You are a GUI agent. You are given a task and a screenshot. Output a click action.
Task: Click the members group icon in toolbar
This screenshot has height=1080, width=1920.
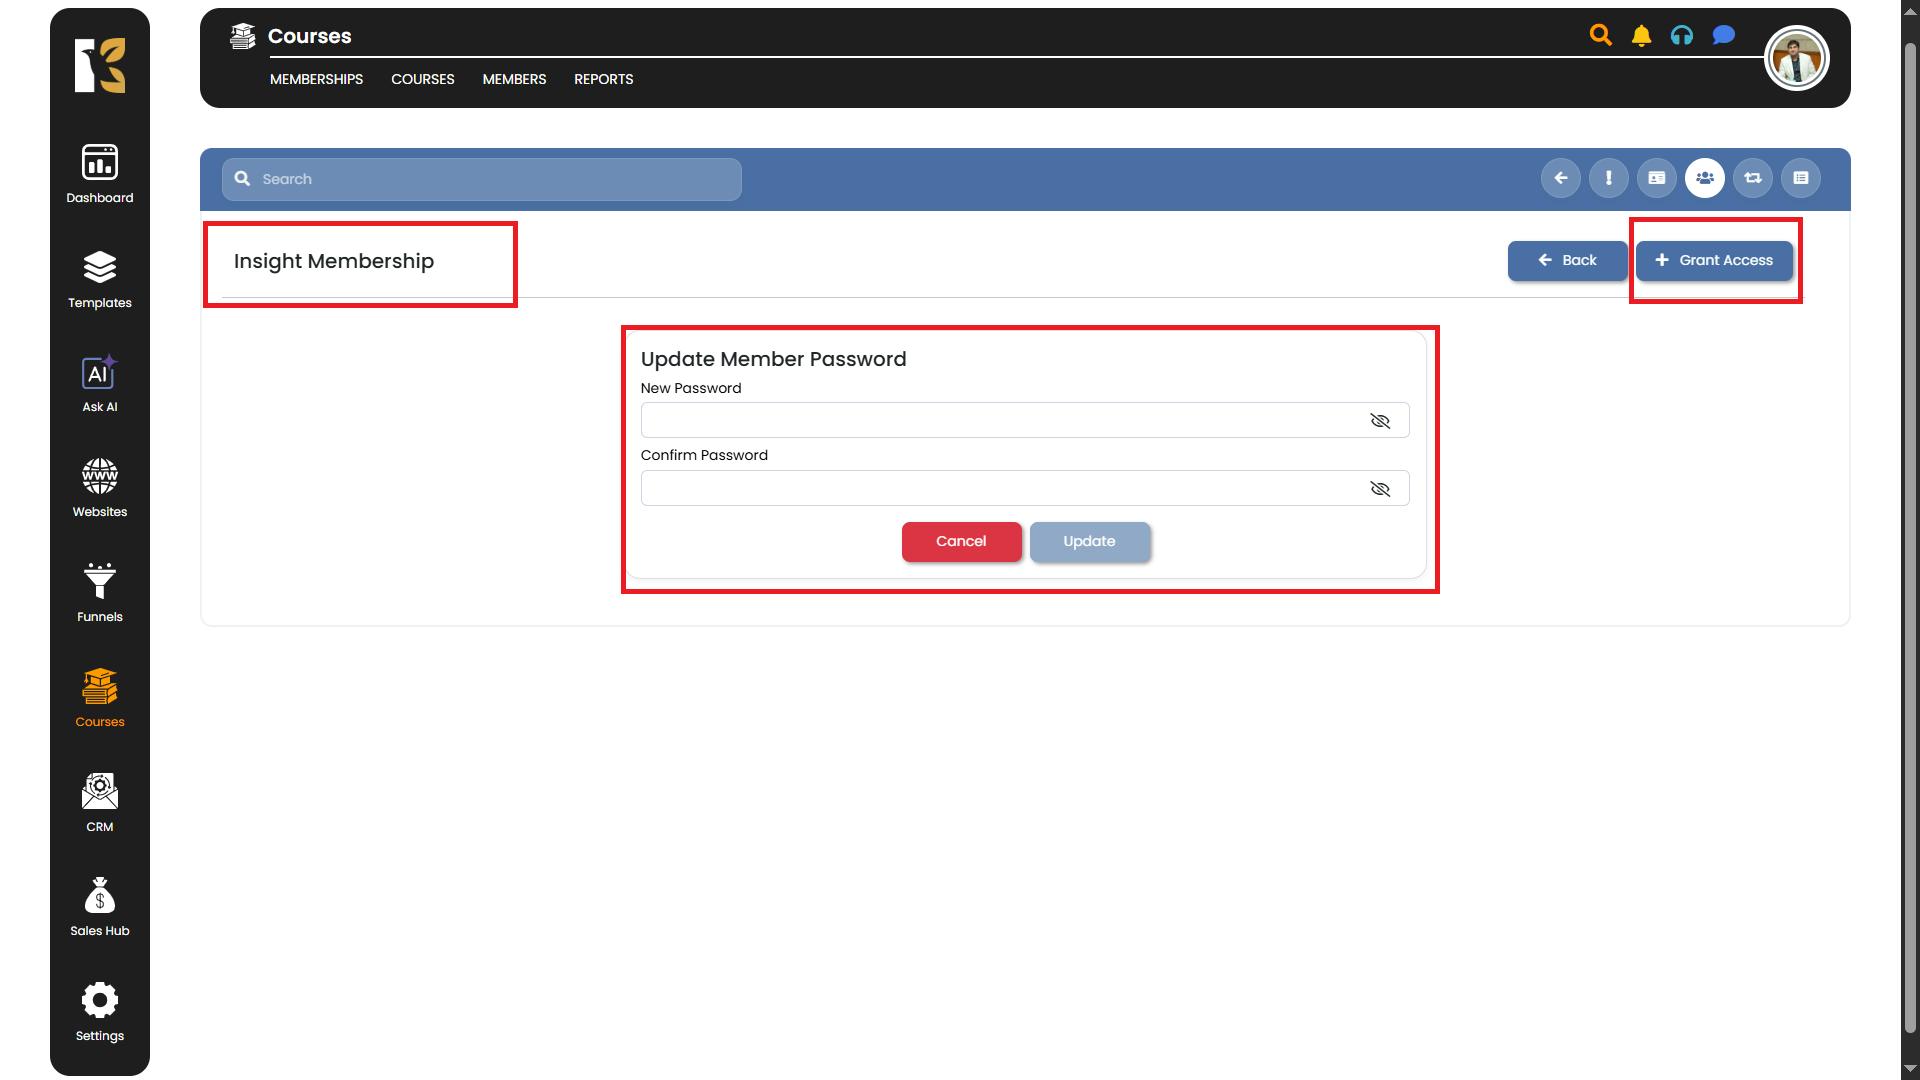pyautogui.click(x=1704, y=178)
